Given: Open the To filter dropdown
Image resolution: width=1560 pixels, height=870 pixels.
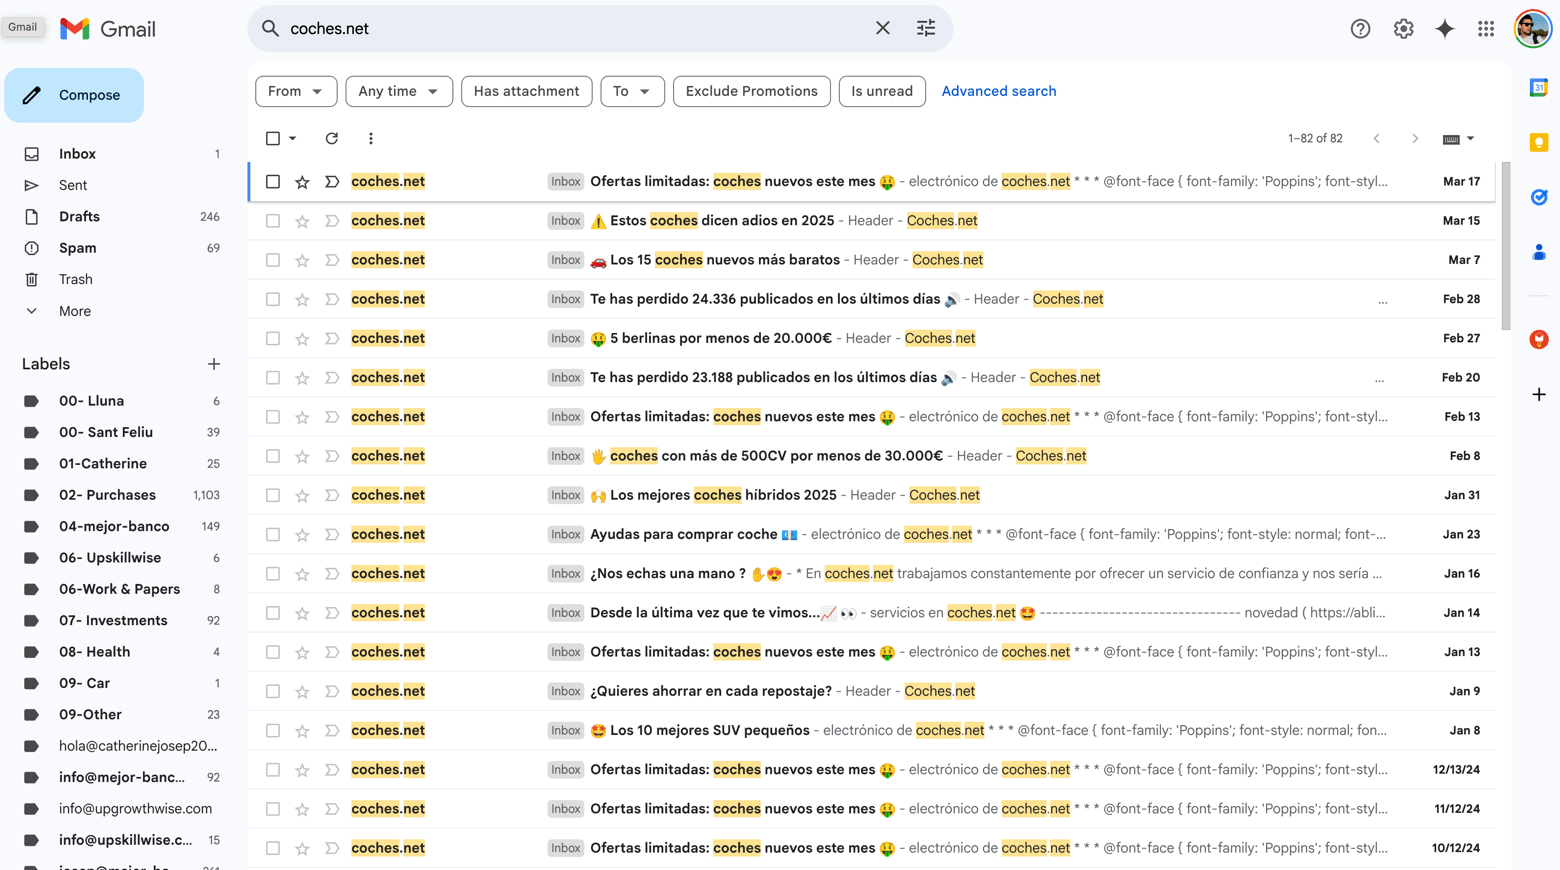Looking at the screenshot, I should tap(632, 91).
